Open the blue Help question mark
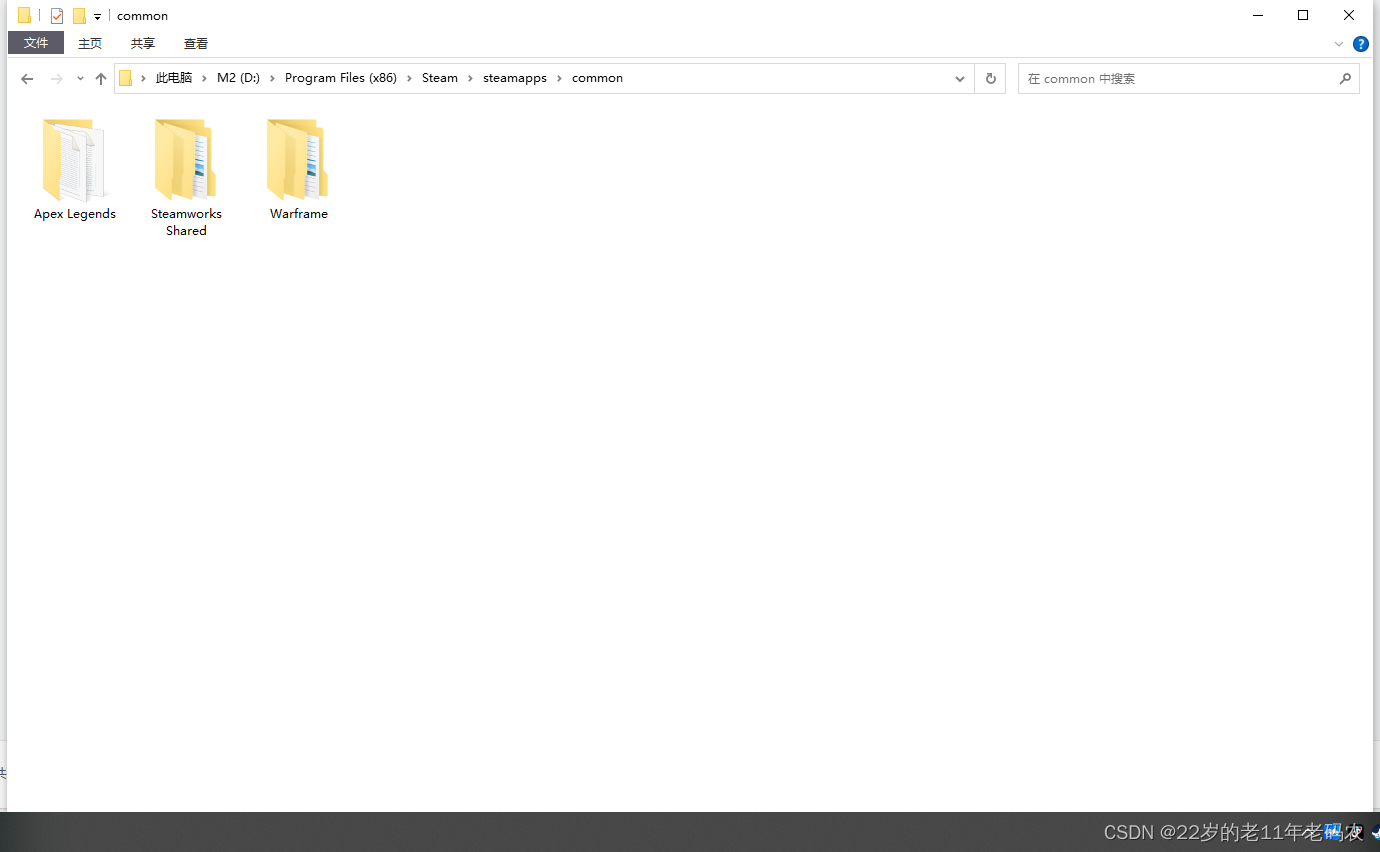The width and height of the screenshot is (1380, 852). coord(1361,44)
